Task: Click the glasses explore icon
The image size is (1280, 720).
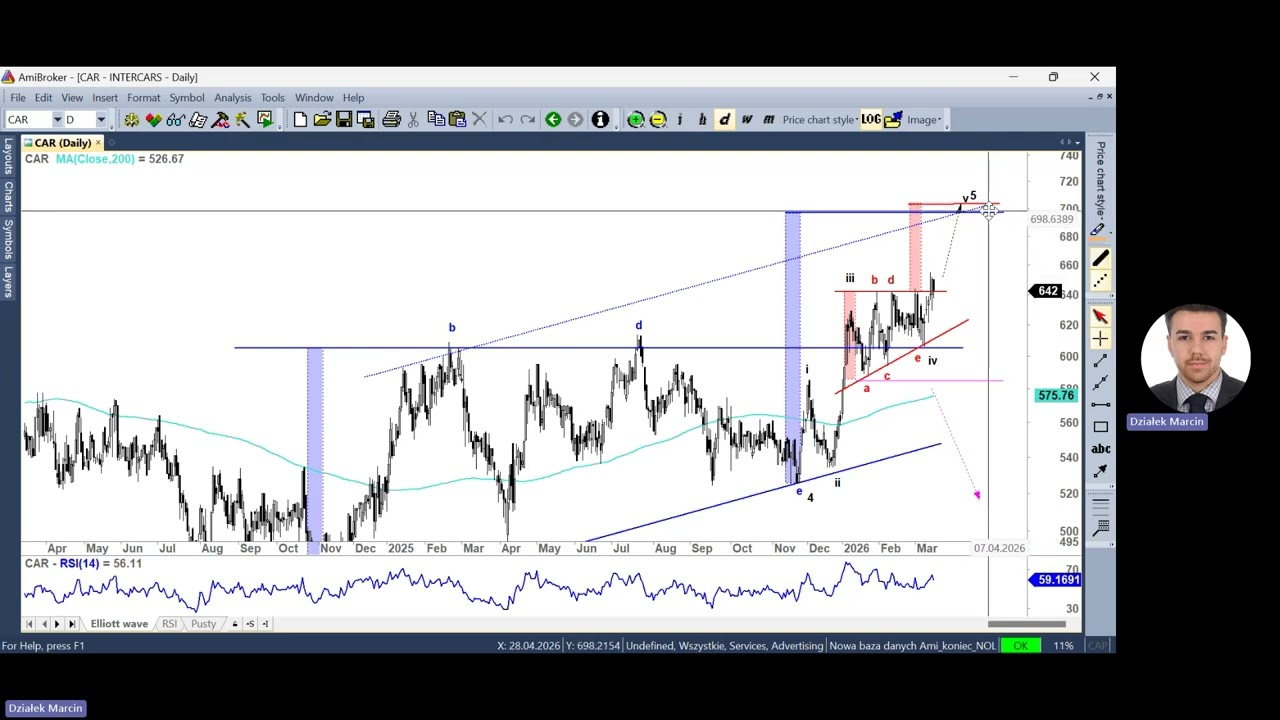Action: tap(175, 120)
